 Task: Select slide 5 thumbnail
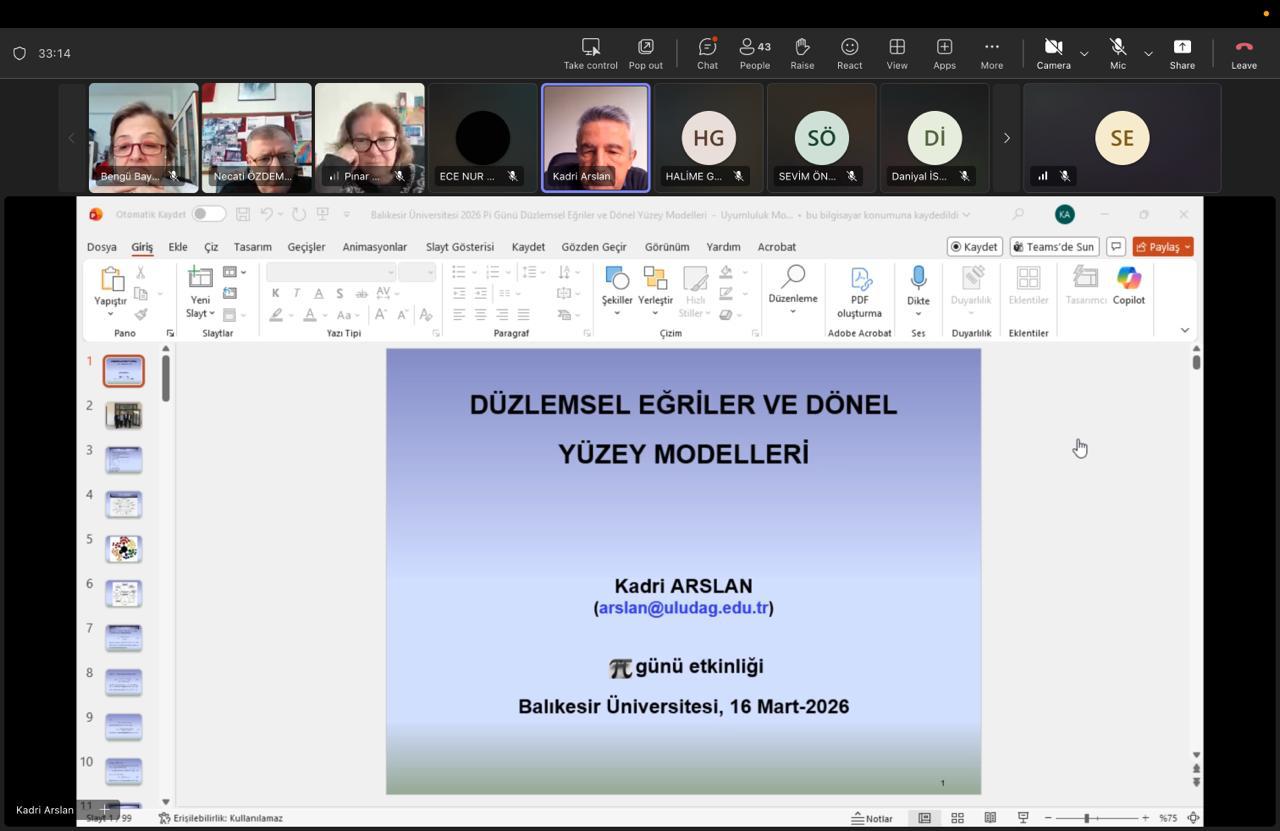tap(124, 548)
